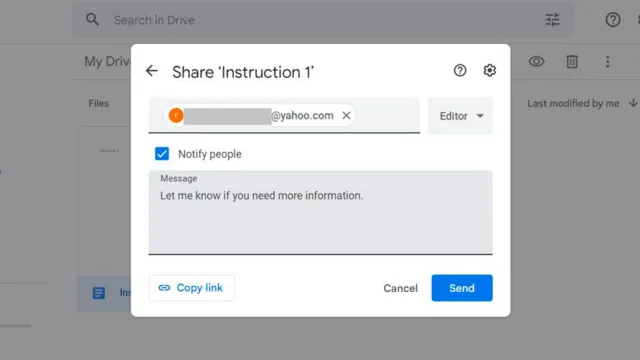Viewport: 640px width, 360px height.
Task: Click the blue Send button
Action: (x=462, y=288)
